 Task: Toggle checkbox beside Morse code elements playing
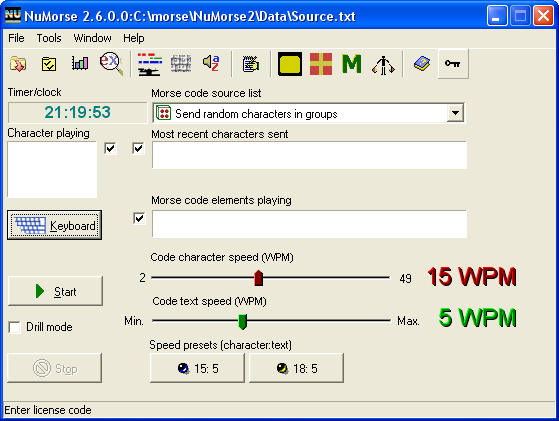pyautogui.click(x=139, y=218)
